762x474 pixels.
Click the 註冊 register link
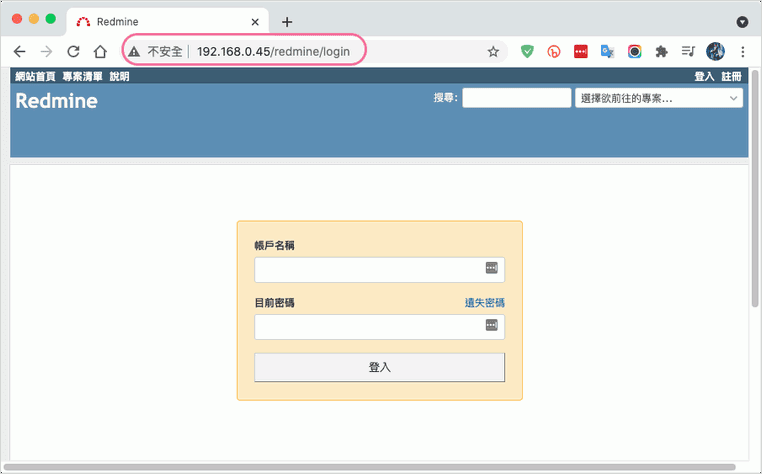(731, 76)
